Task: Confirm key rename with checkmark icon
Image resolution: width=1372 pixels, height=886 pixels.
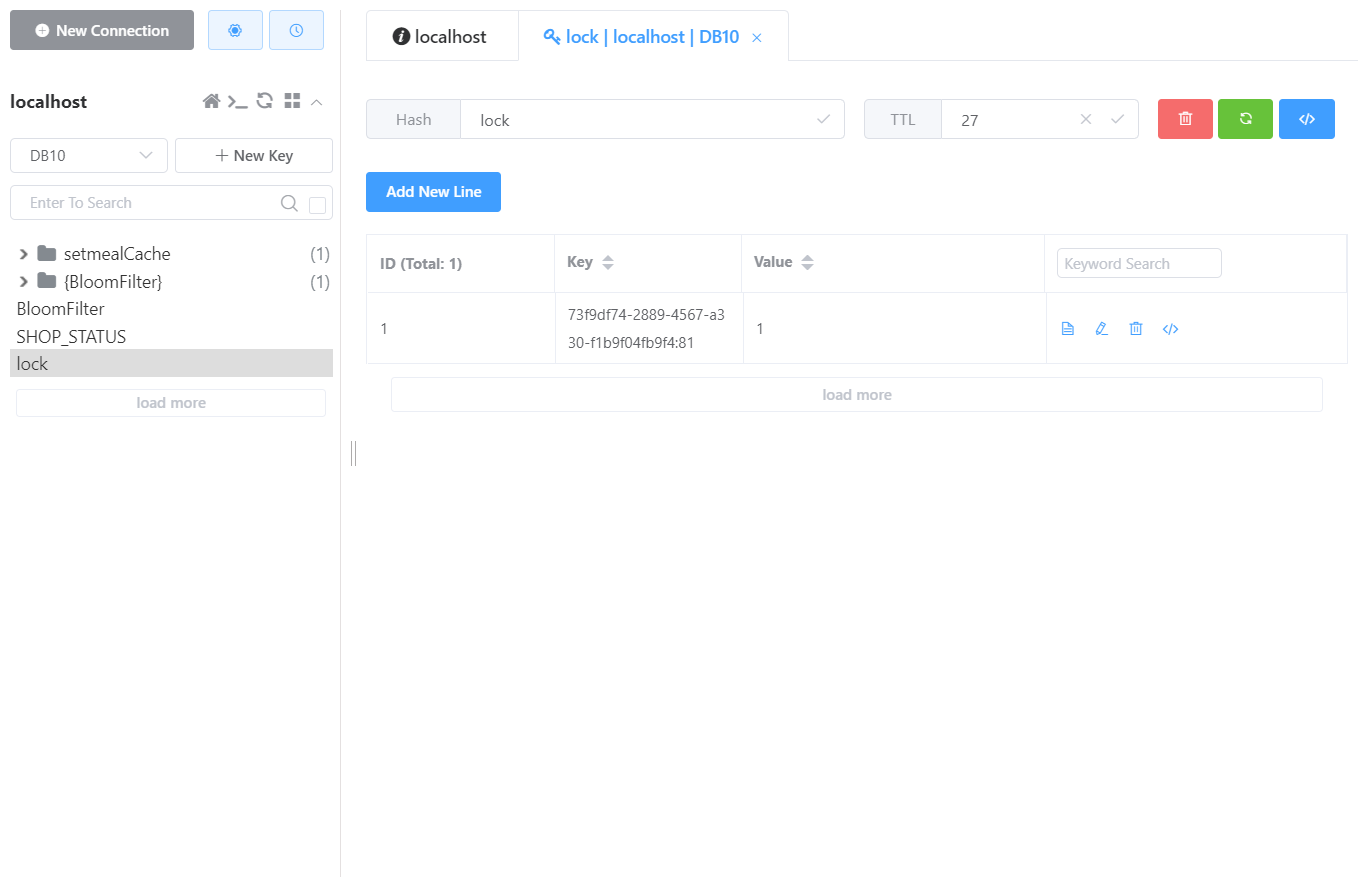Action: (824, 119)
